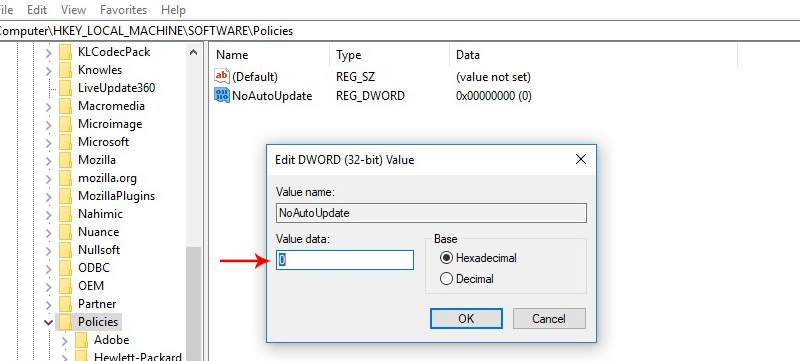Select the Nuance key label
800x361 pixels.
(x=98, y=232)
